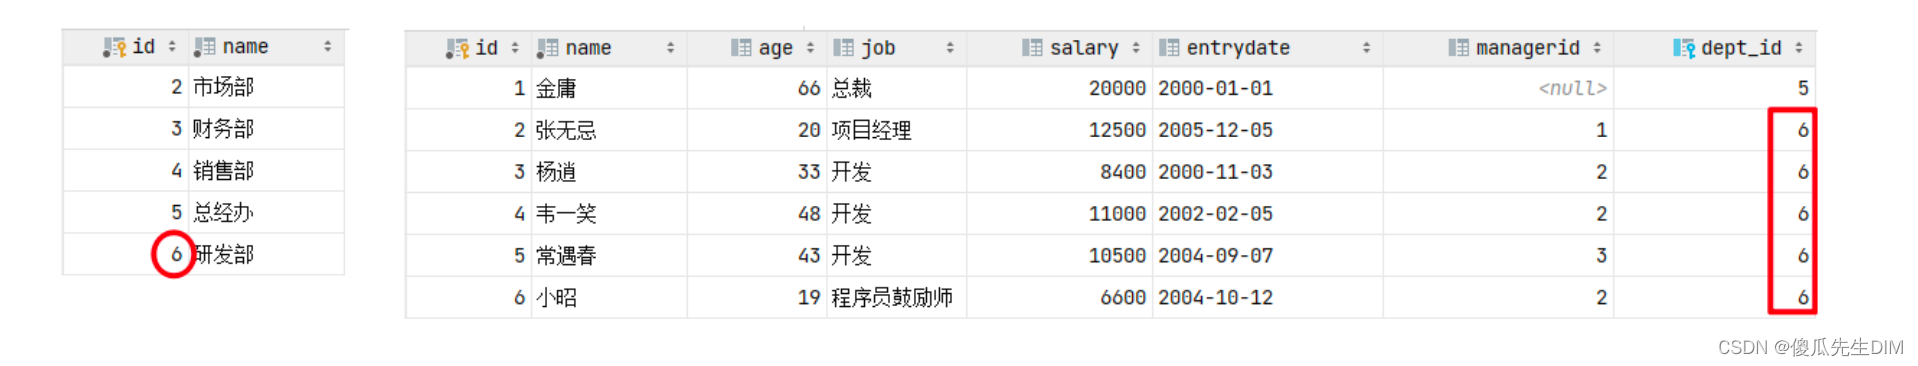
Task: Select the 市场部 department cell
Action: click(x=266, y=87)
